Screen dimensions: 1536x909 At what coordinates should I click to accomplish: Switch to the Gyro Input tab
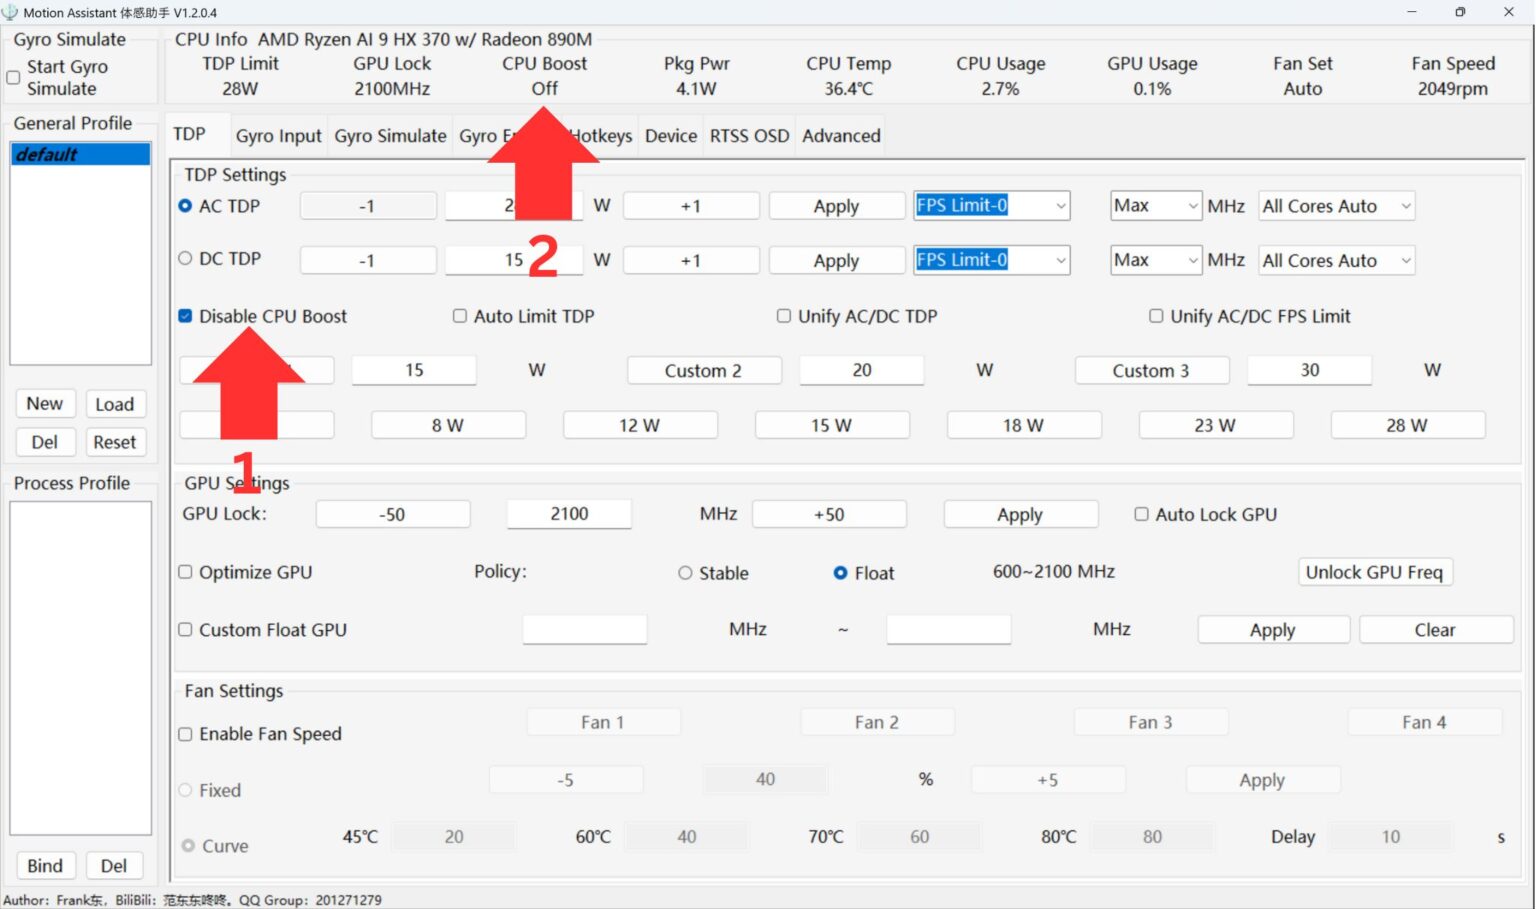click(x=278, y=136)
